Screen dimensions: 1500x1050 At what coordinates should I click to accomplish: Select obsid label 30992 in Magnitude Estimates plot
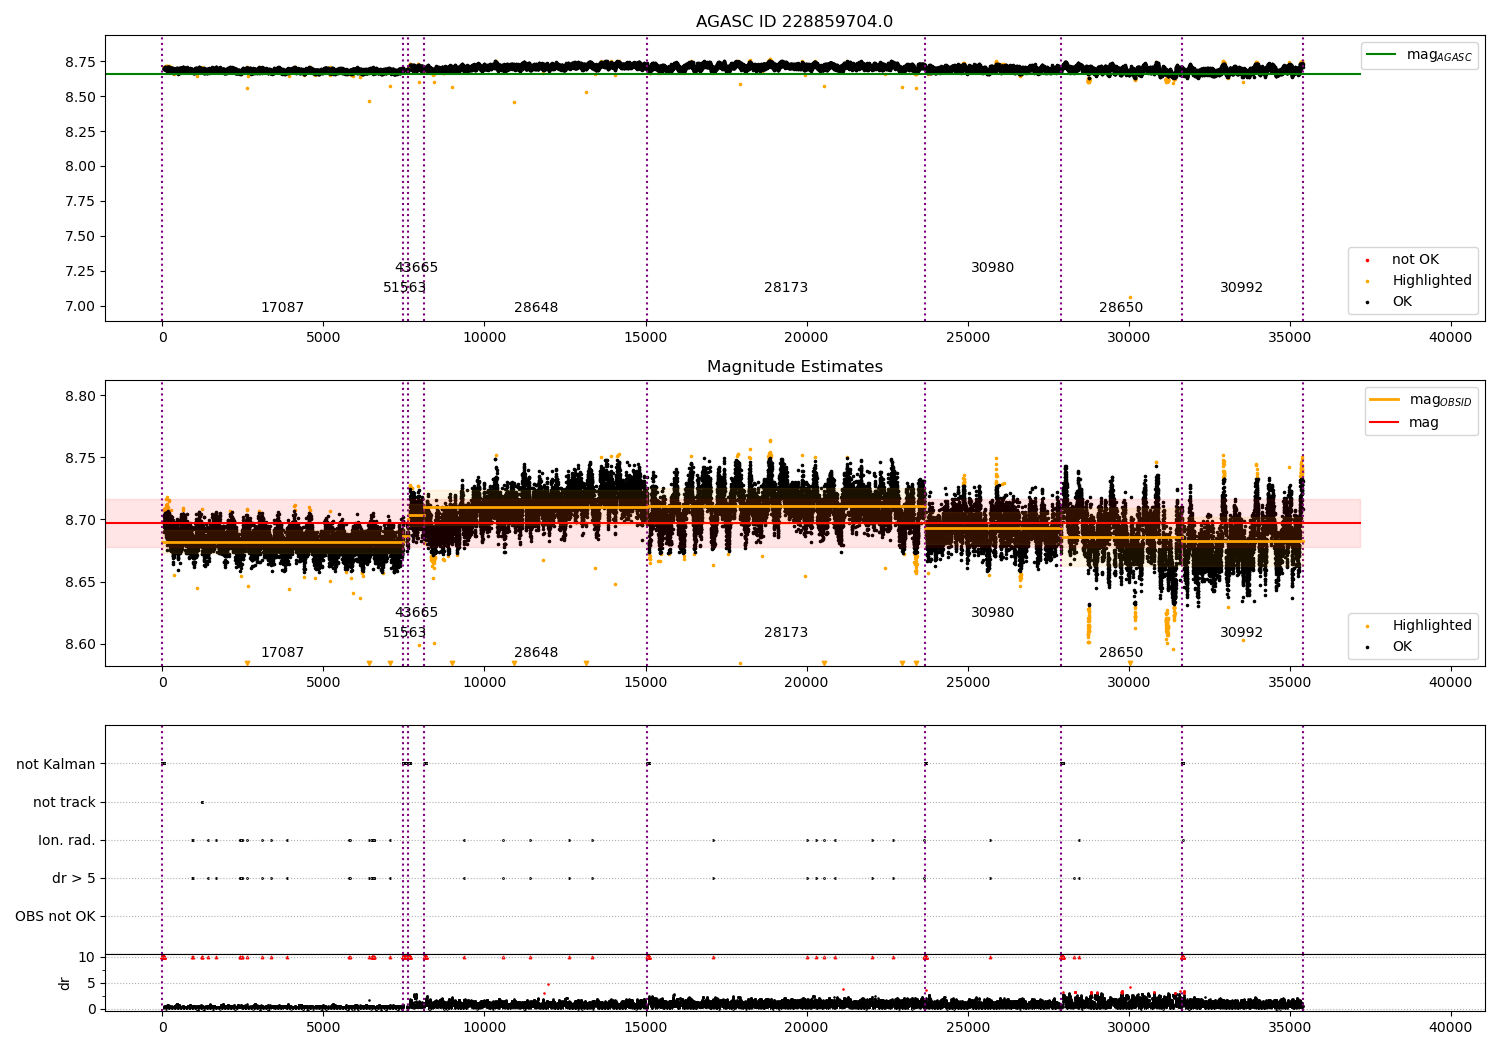(x=1241, y=632)
